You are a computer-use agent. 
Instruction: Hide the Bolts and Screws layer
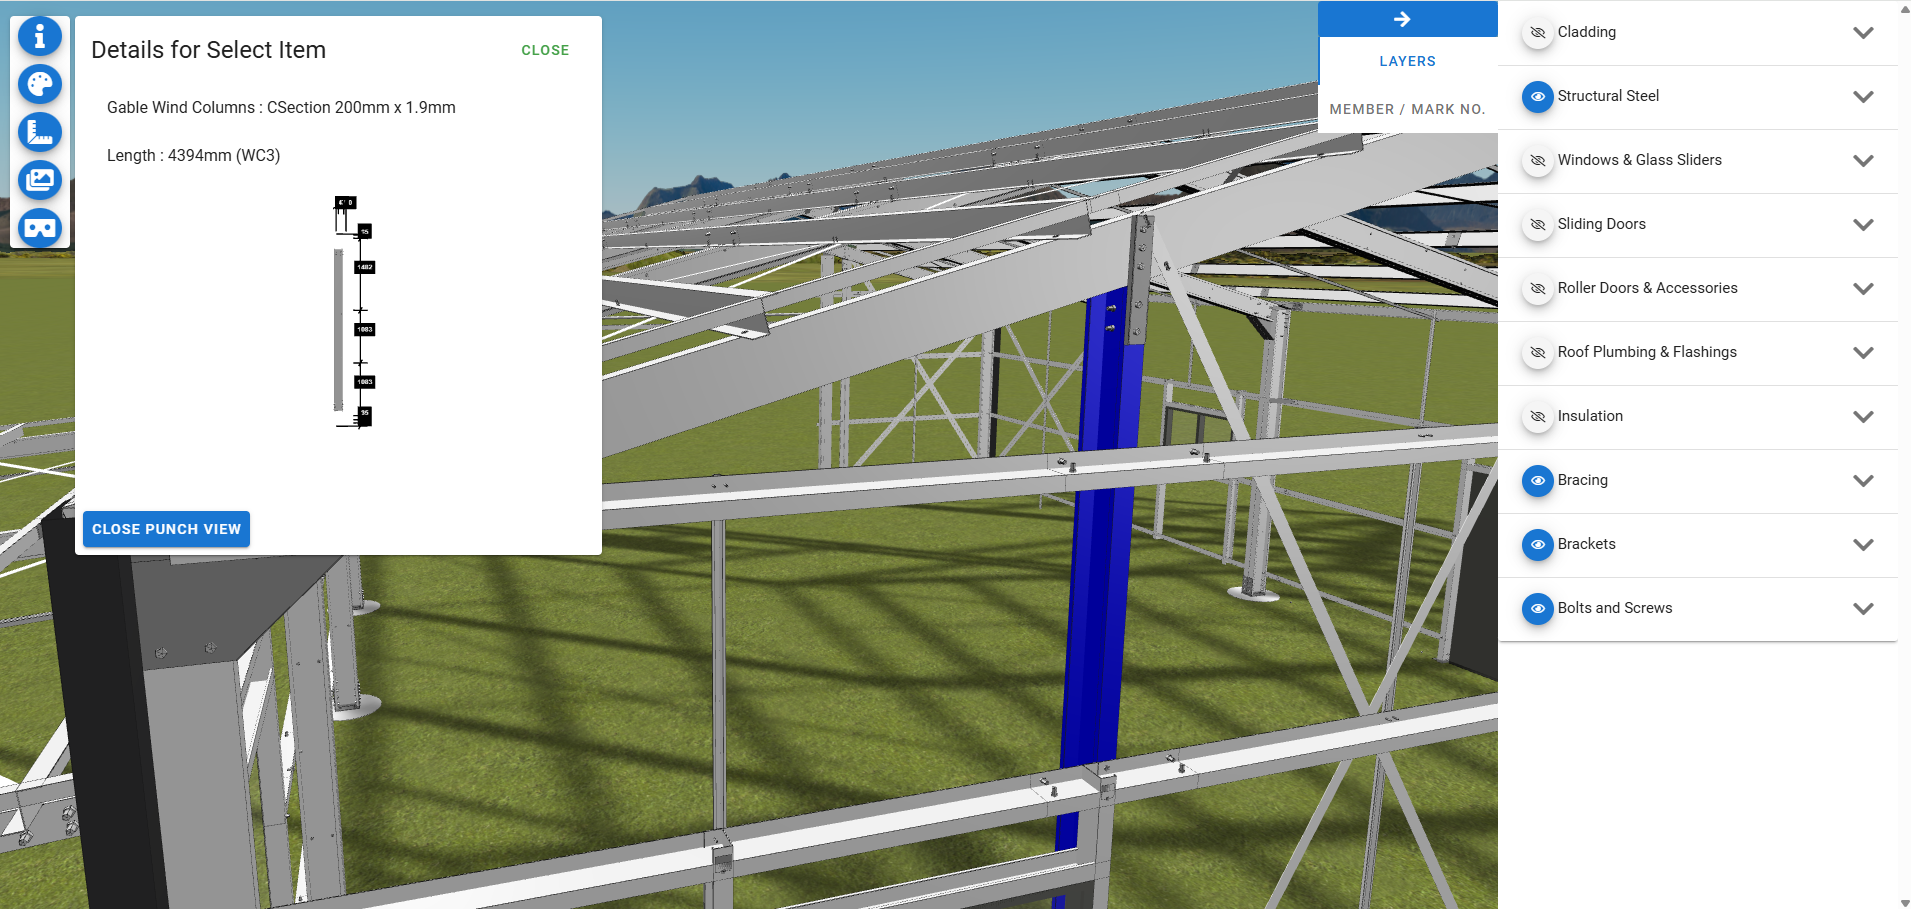pyautogui.click(x=1538, y=609)
